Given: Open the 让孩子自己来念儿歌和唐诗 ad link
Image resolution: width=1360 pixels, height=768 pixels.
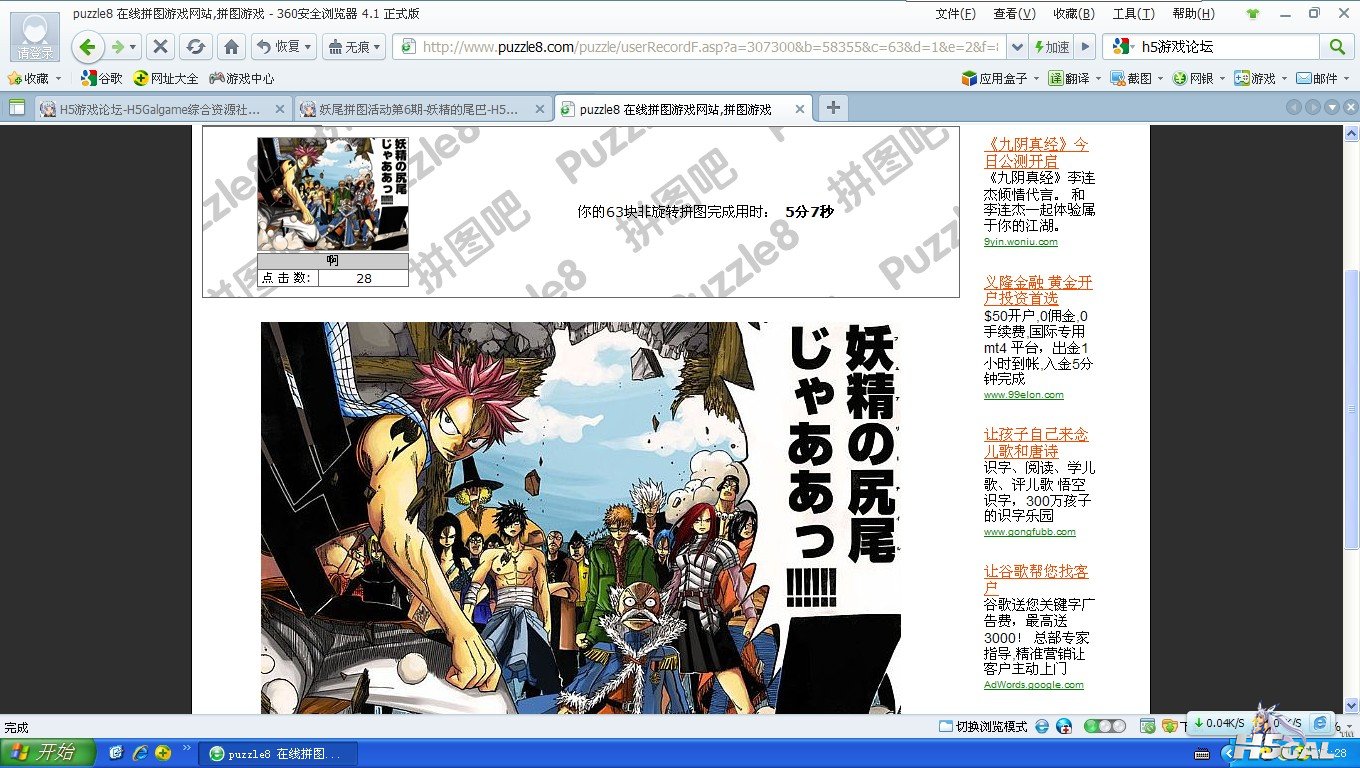Looking at the screenshot, I should 1036,443.
